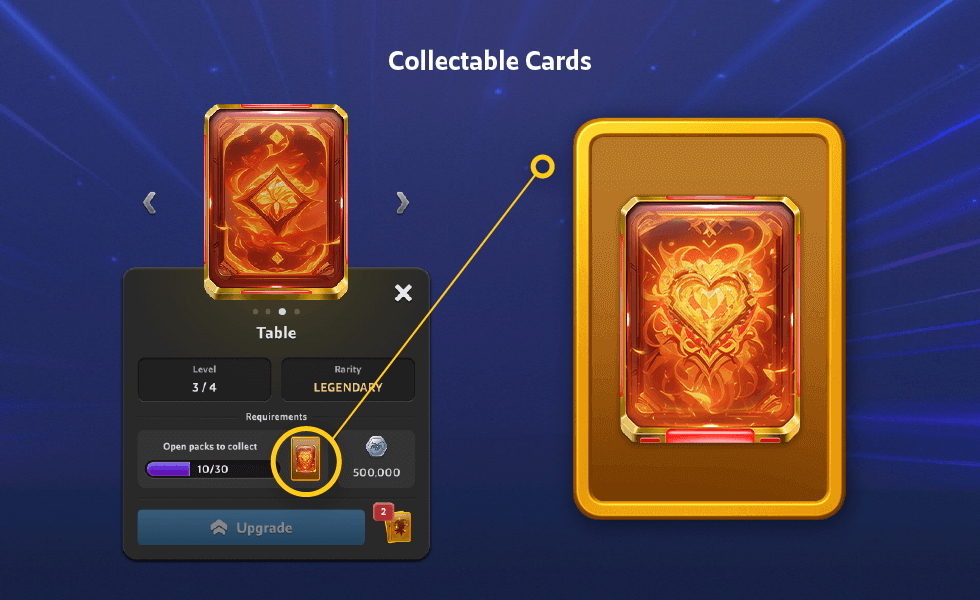Select the active third pagination dot
The height and width of the screenshot is (600, 980).
(282, 311)
